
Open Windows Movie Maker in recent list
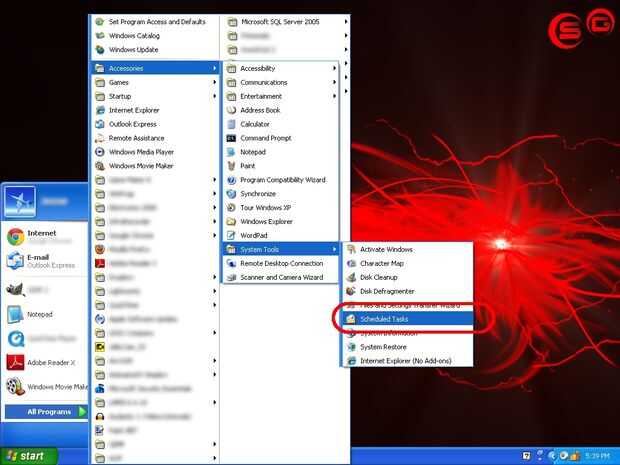pos(46,387)
